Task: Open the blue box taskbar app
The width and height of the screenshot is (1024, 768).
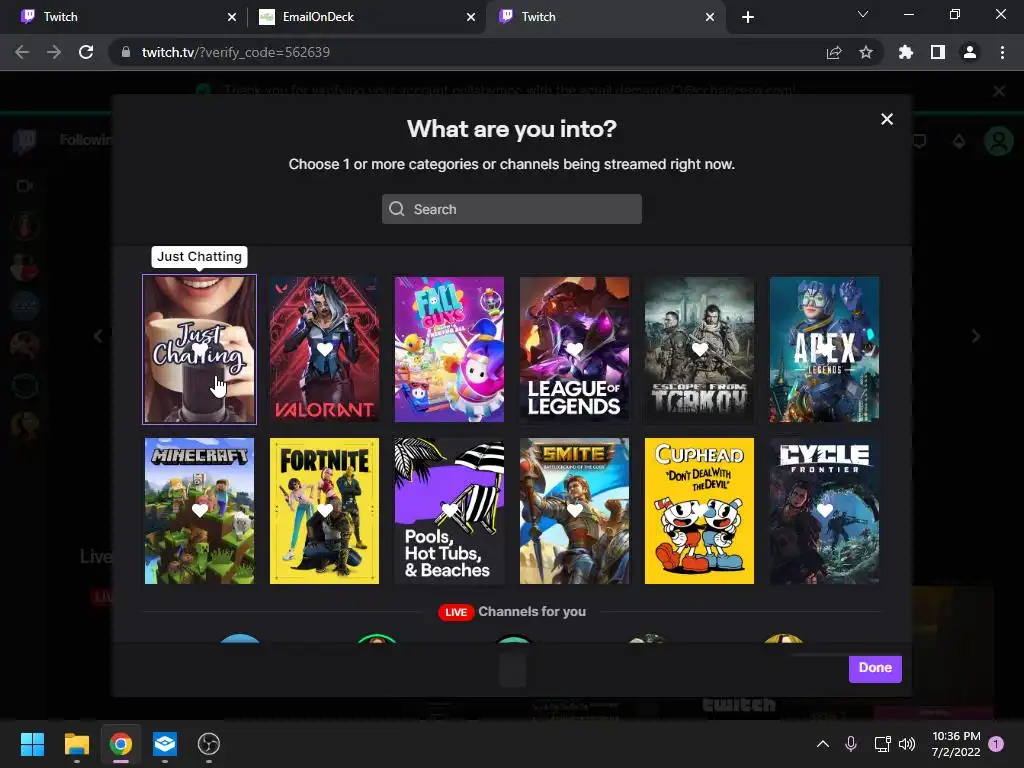Action: (165, 744)
